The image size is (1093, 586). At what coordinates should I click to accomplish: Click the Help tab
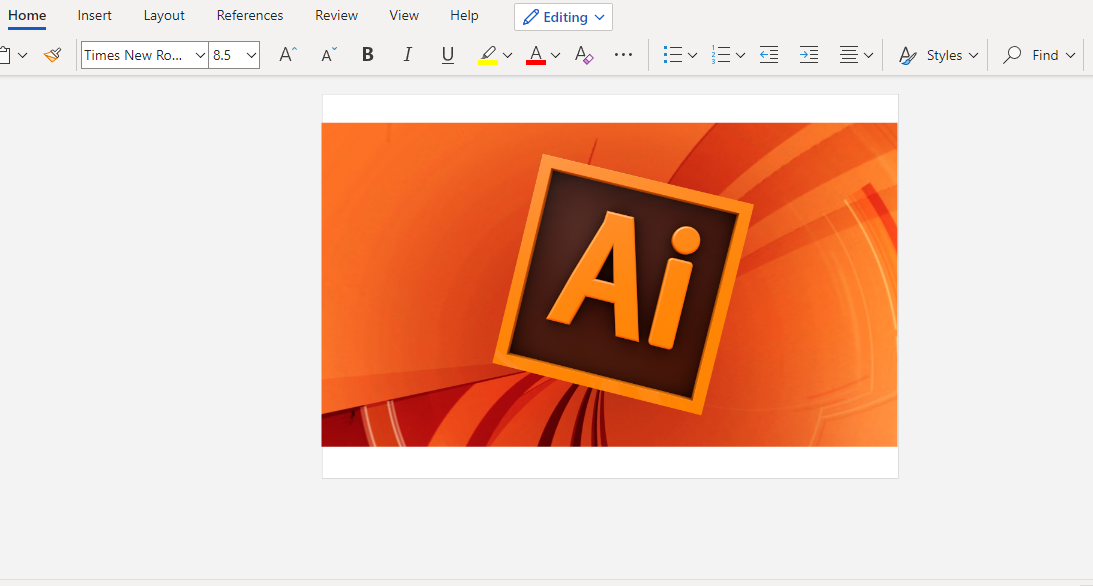[x=464, y=15]
